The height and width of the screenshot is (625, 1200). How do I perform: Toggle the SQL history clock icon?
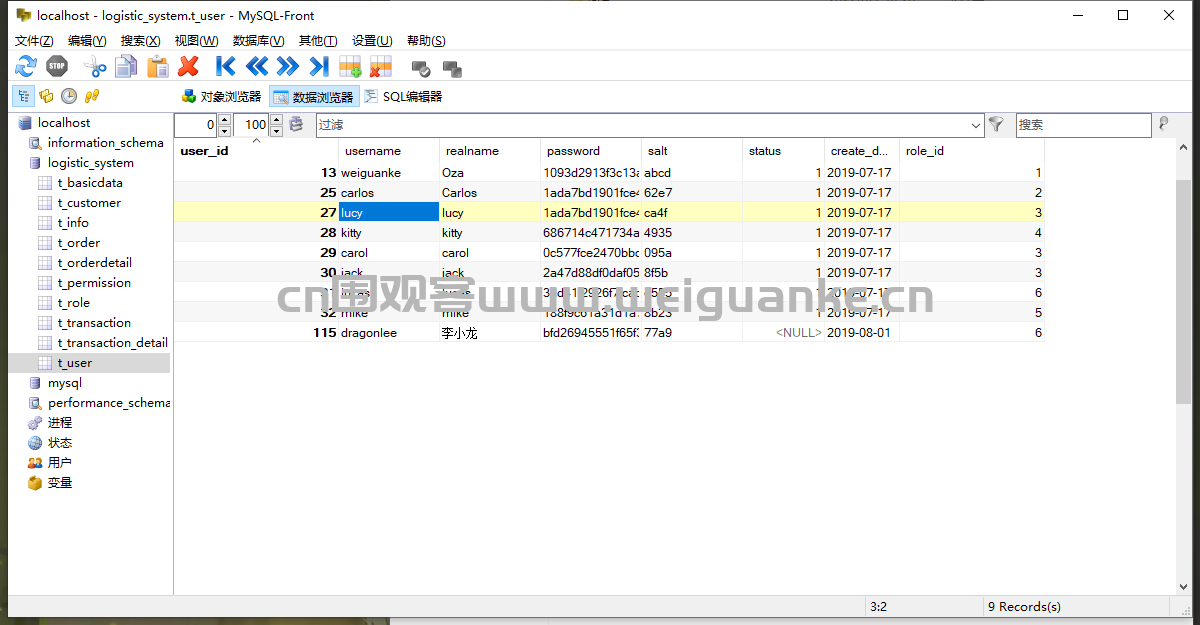tap(69, 96)
